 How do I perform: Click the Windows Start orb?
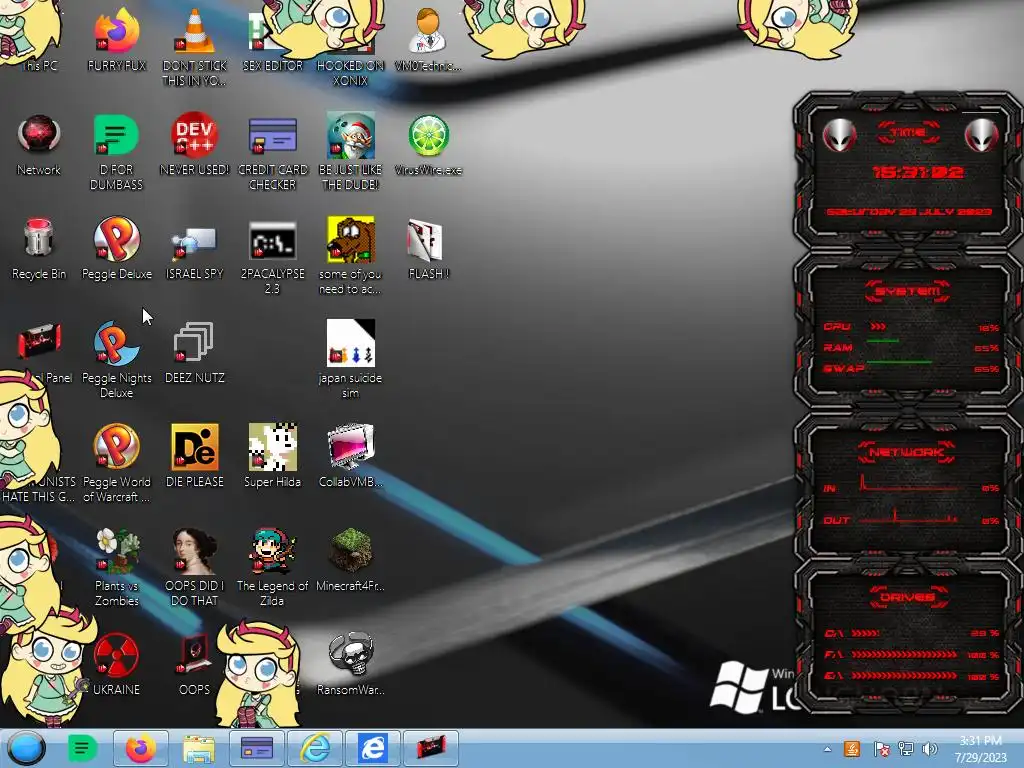click(26, 748)
